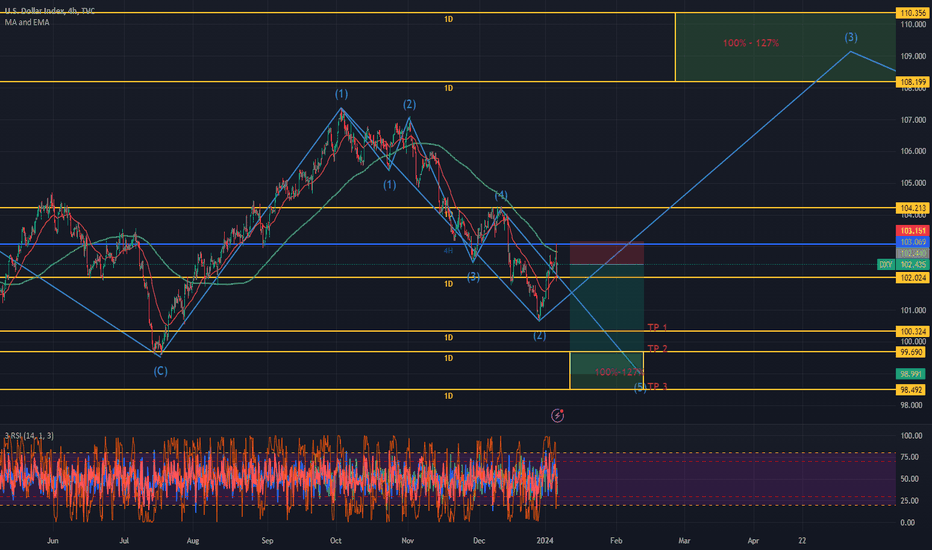Screen dimensions: 932x550
Task: Click the (C) wave label
Action: point(160,371)
